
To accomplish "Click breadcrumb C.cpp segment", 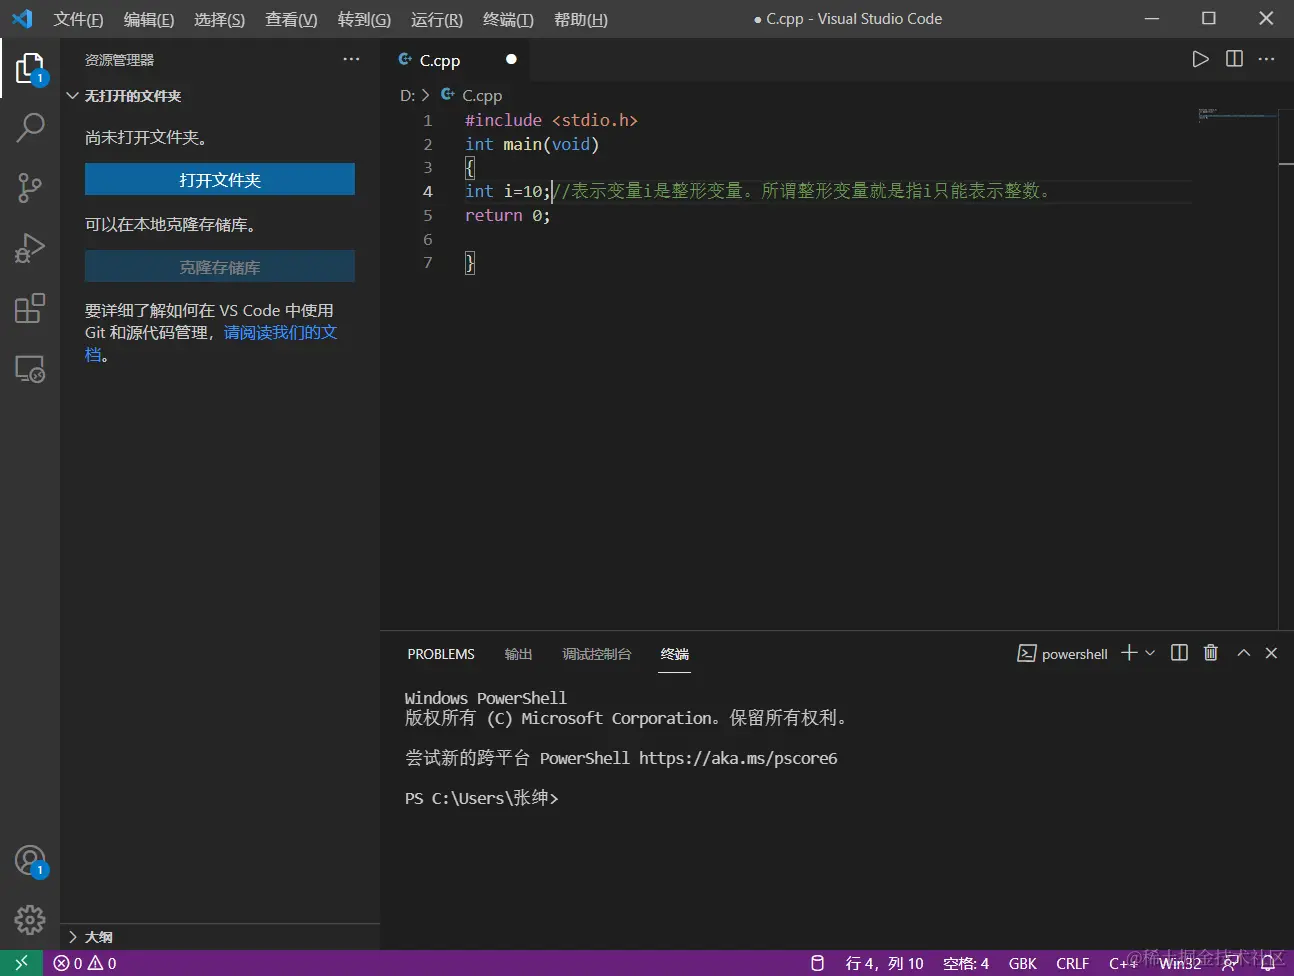I will [482, 95].
